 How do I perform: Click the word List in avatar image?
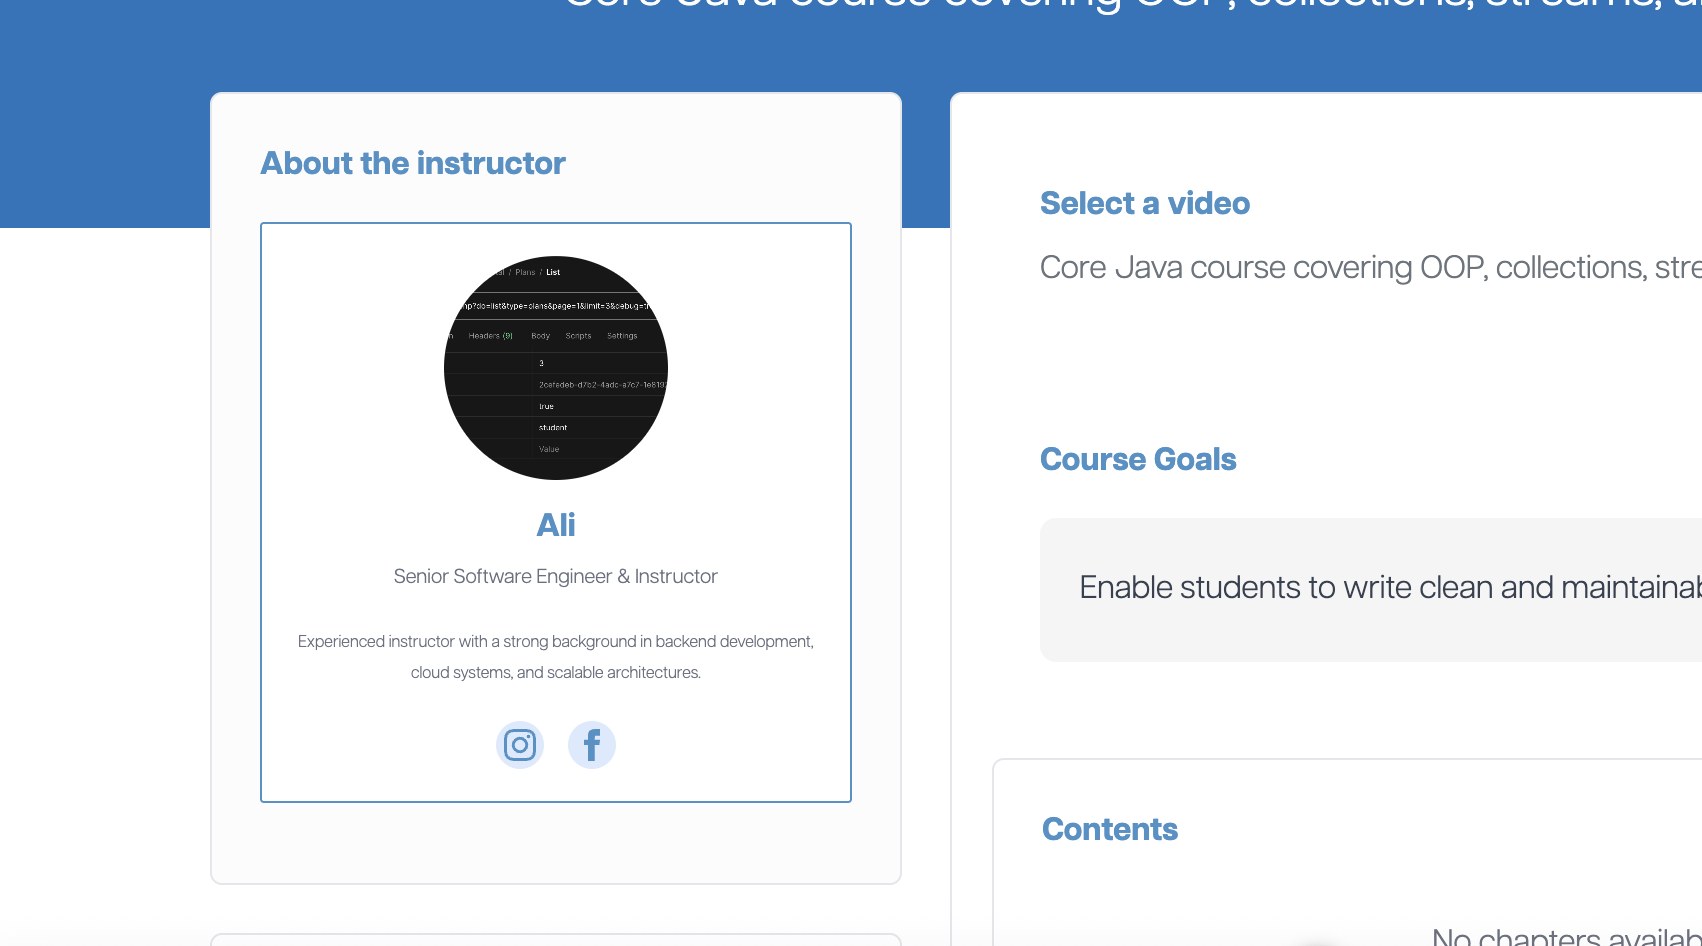click(x=553, y=272)
